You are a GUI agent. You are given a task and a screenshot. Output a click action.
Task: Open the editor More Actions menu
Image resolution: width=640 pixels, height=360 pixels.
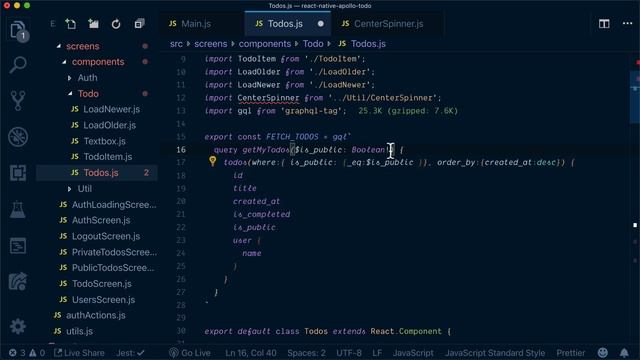627,24
